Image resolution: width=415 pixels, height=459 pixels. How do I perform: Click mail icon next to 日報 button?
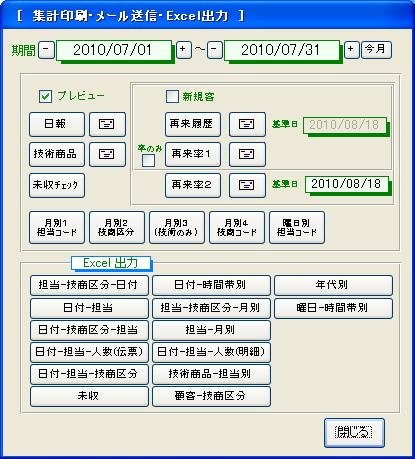tap(107, 124)
